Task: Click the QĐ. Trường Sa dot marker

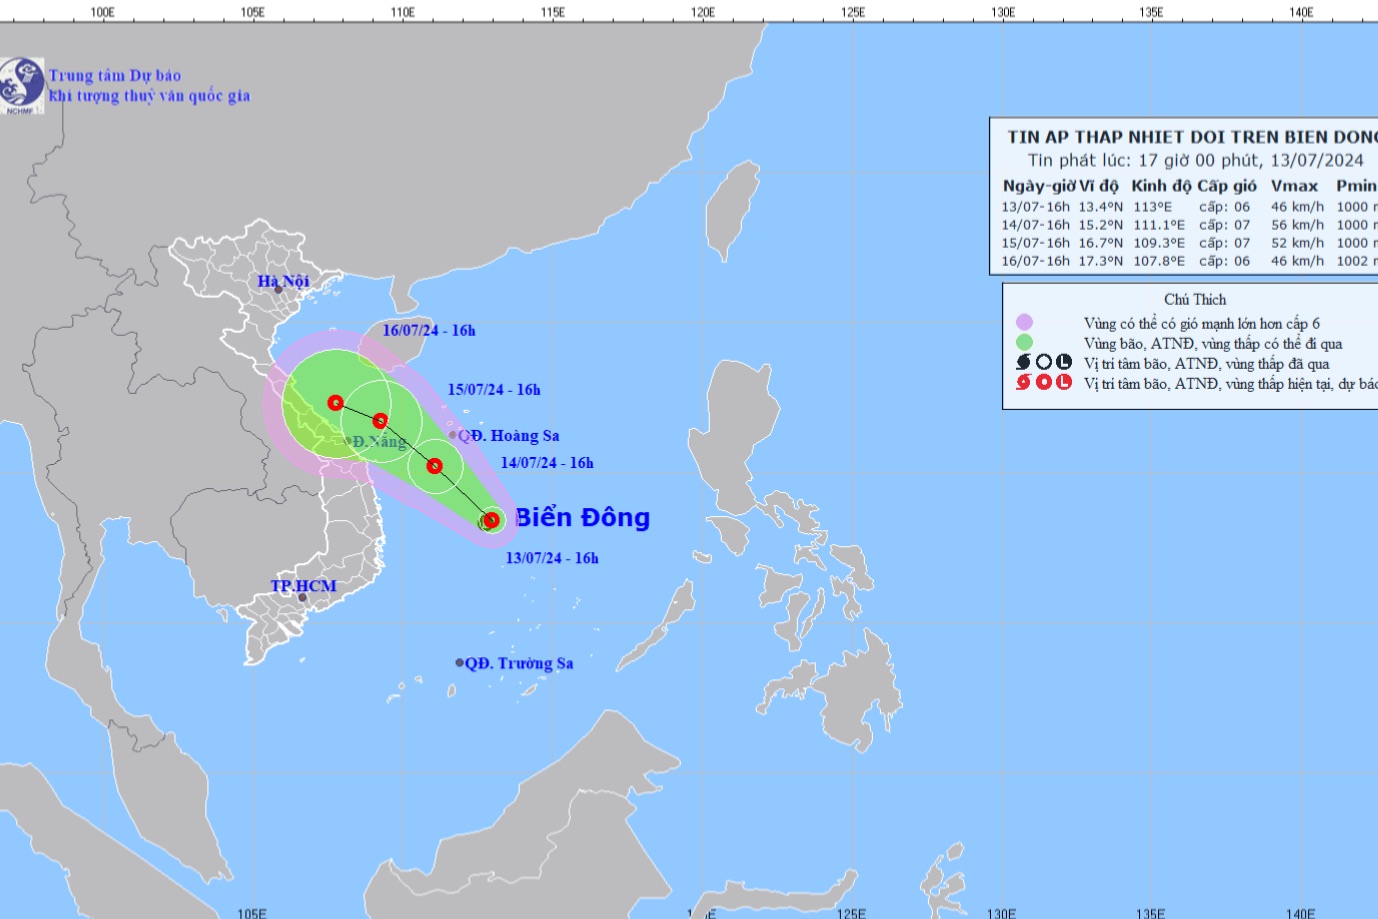Action: coord(460,662)
